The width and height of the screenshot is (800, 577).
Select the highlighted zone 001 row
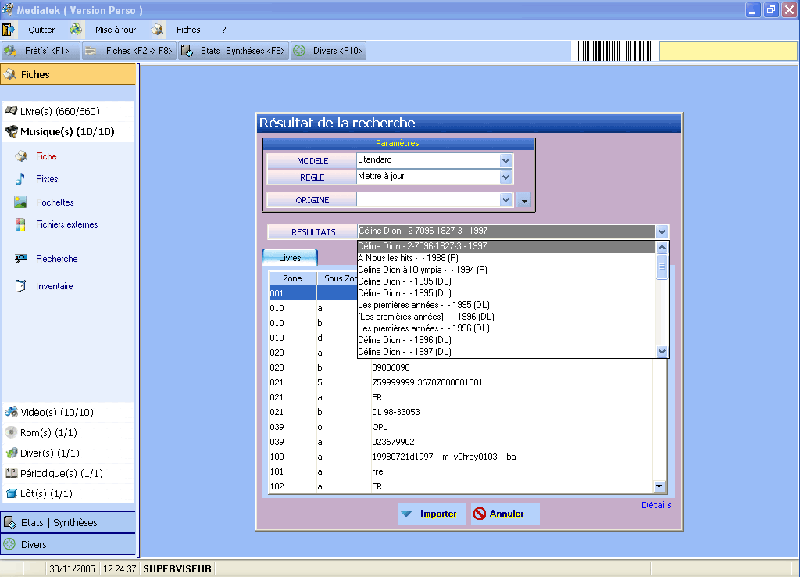point(313,293)
